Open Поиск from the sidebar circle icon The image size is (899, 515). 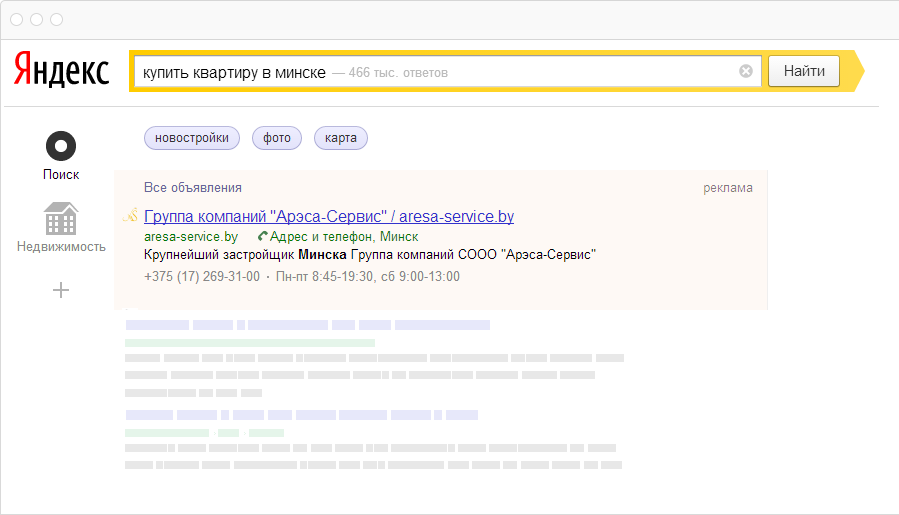[x=61, y=146]
